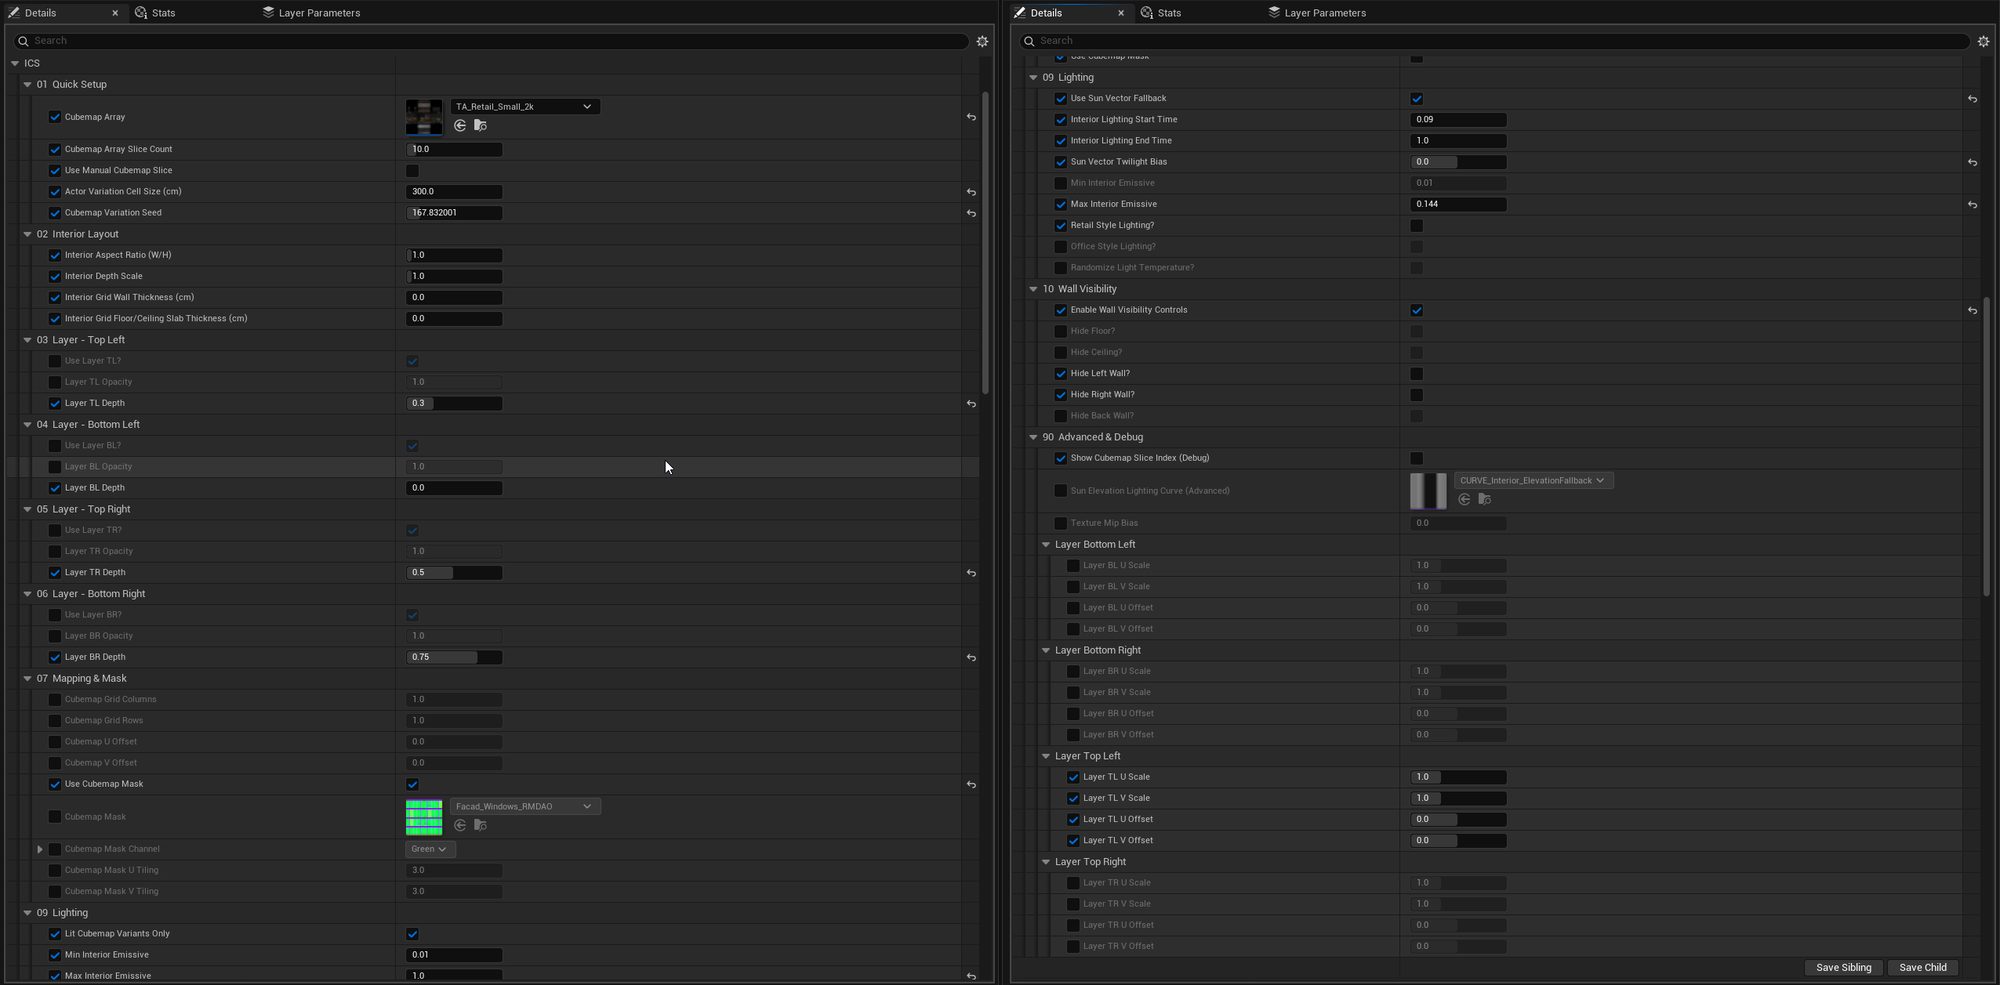Toggle Retail Style Lighting value checkbox

coord(1416,226)
